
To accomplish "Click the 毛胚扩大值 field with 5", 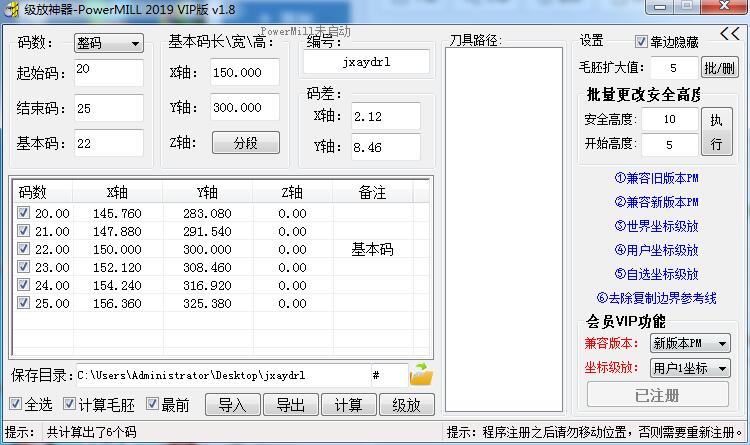I will tap(674, 68).
